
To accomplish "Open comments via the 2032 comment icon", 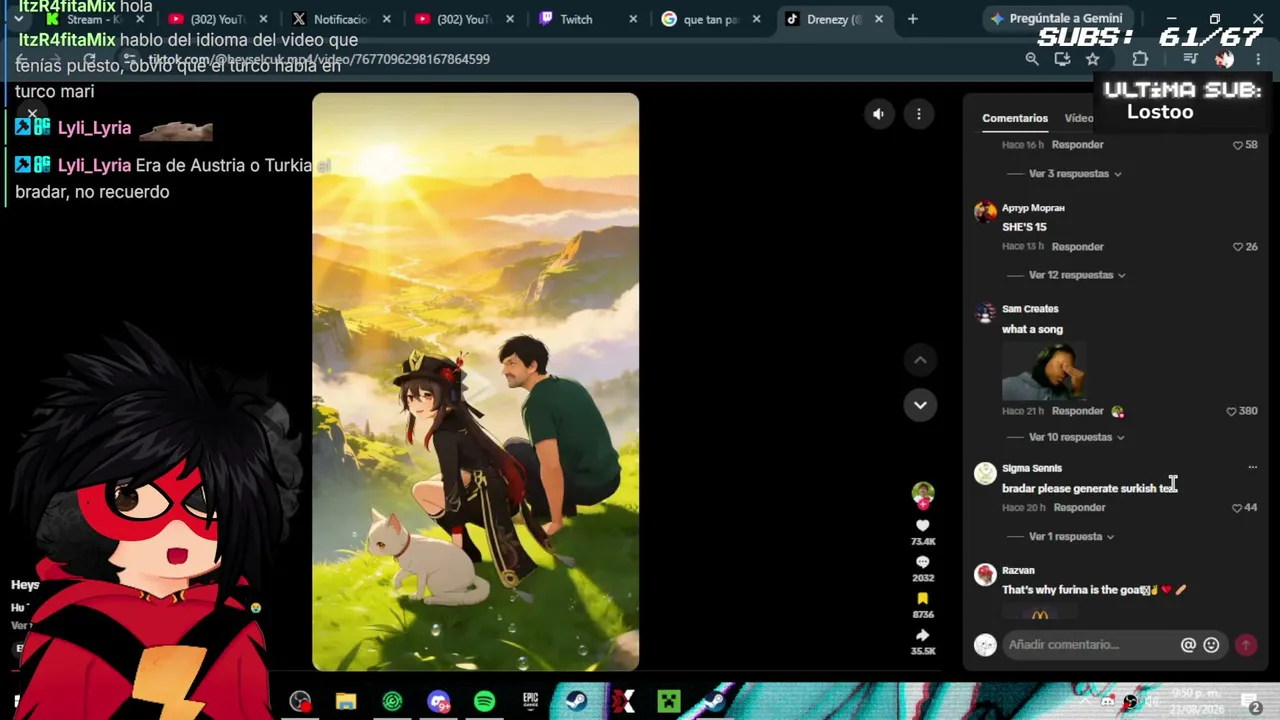I will click(x=922, y=562).
